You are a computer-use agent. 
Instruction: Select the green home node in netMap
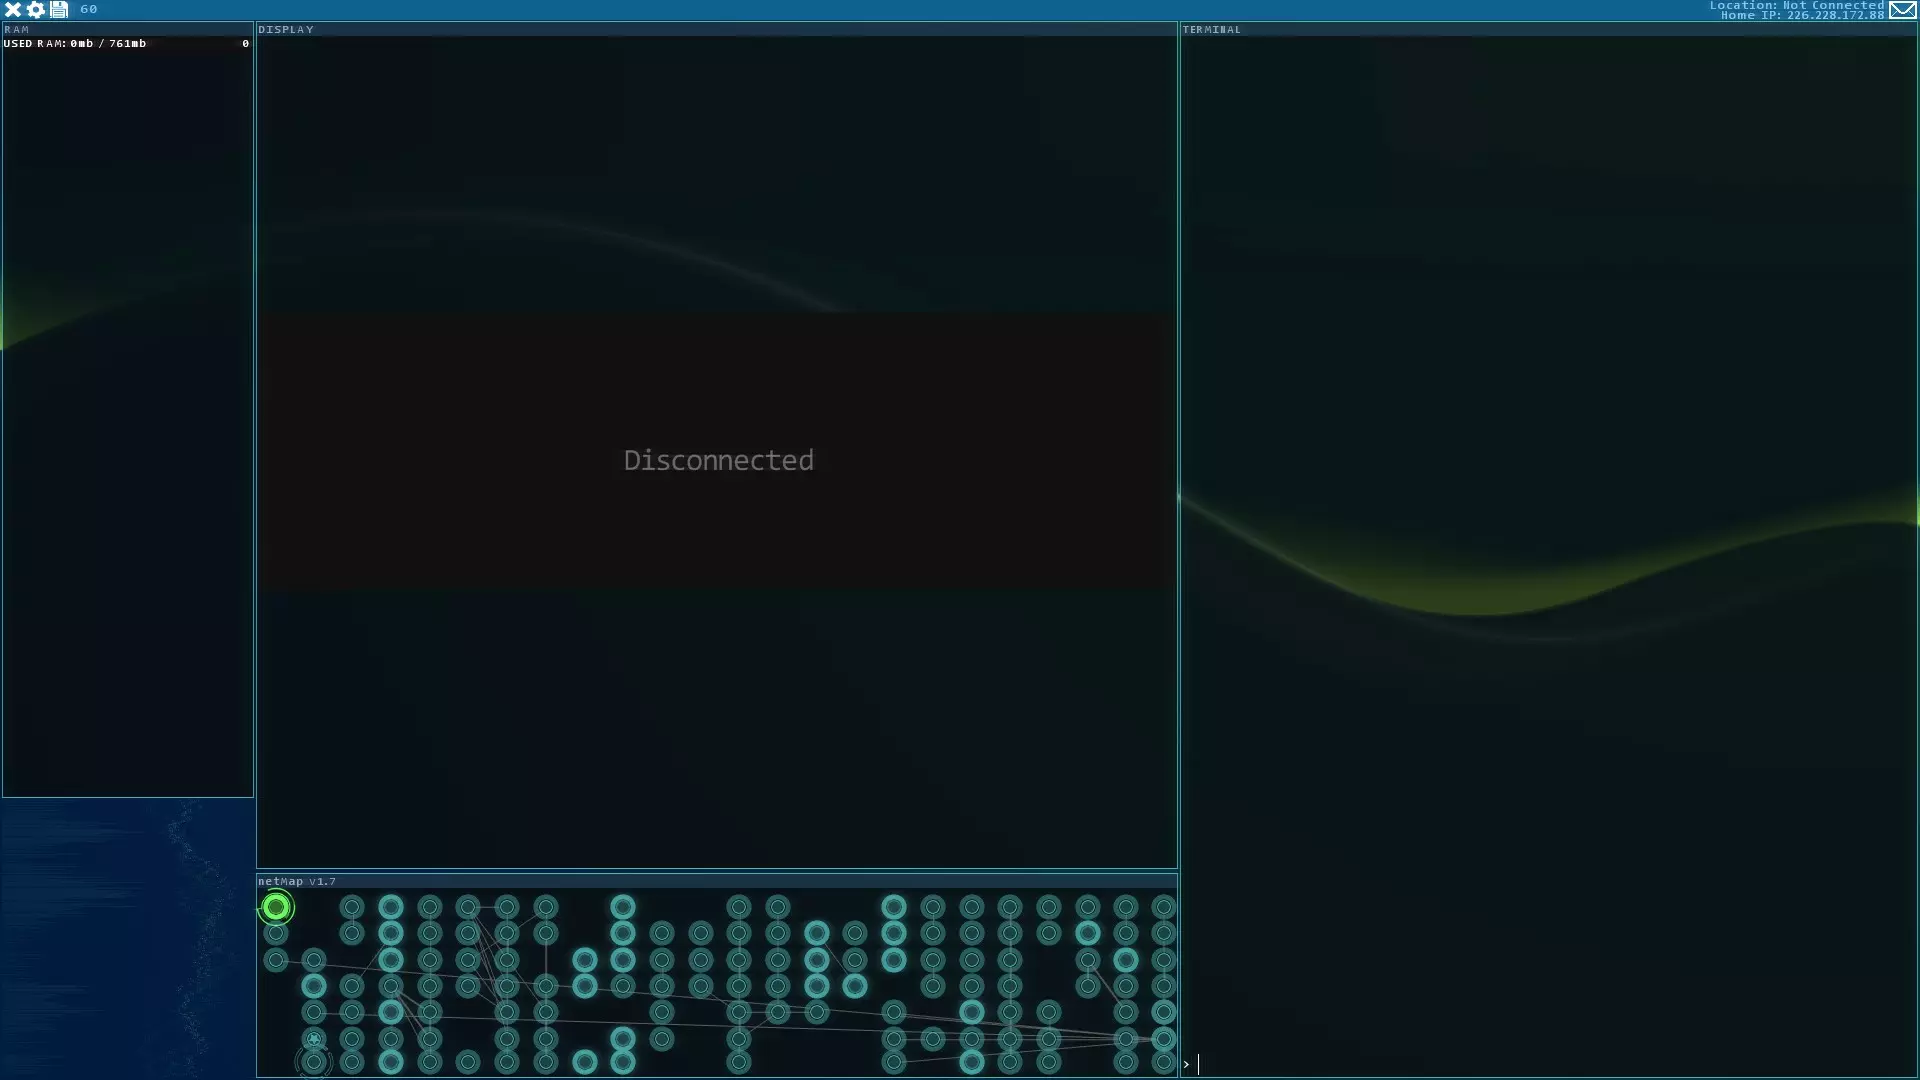[276, 907]
